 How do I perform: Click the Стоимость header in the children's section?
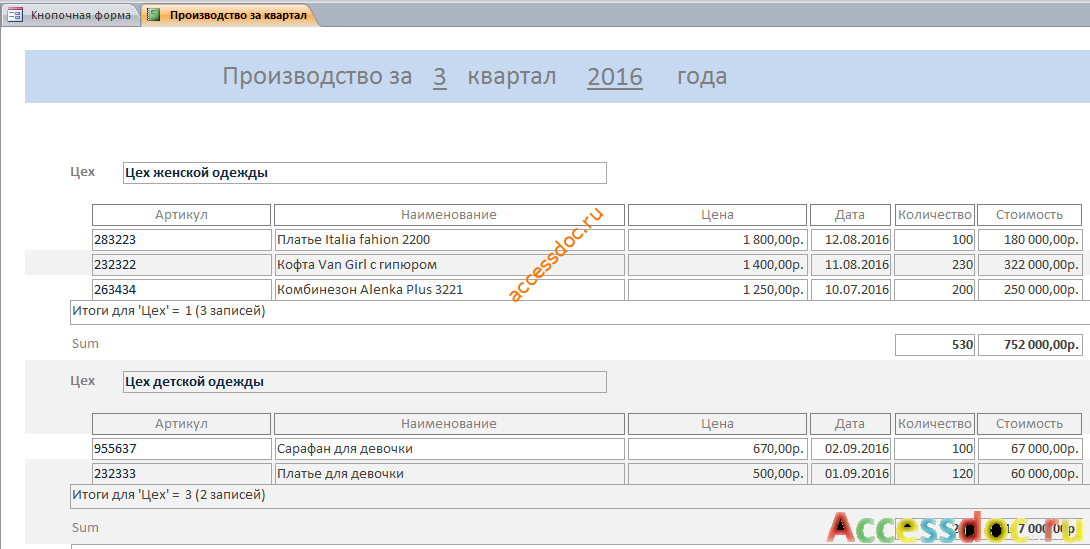click(1030, 423)
